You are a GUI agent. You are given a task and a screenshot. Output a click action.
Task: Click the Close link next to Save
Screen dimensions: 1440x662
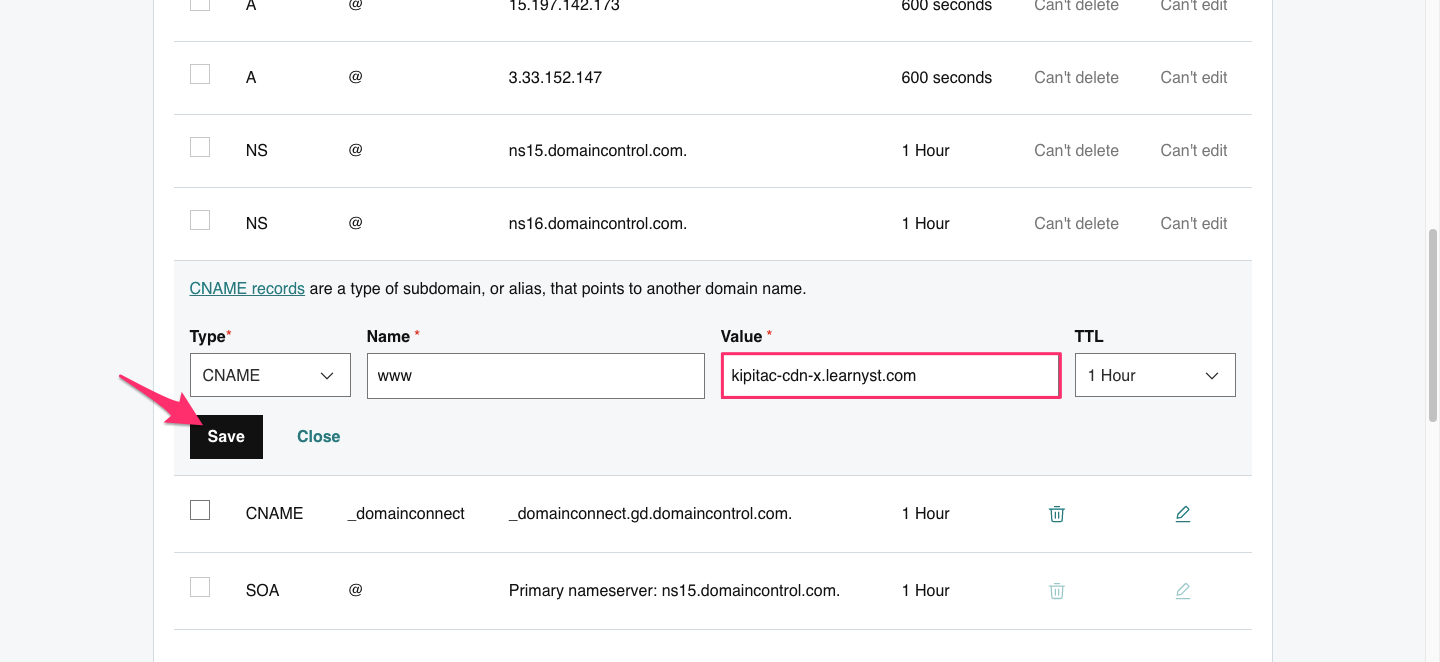click(318, 436)
